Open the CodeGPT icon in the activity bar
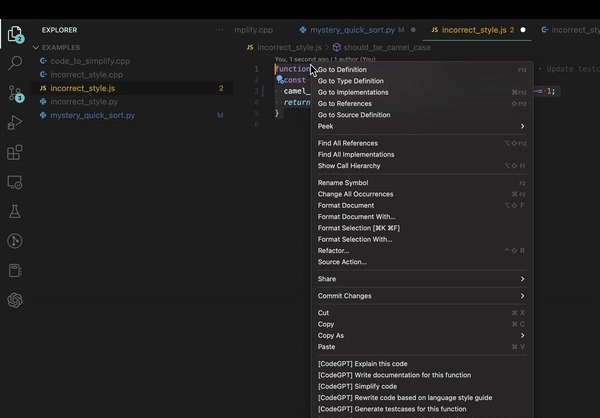 coord(15,300)
